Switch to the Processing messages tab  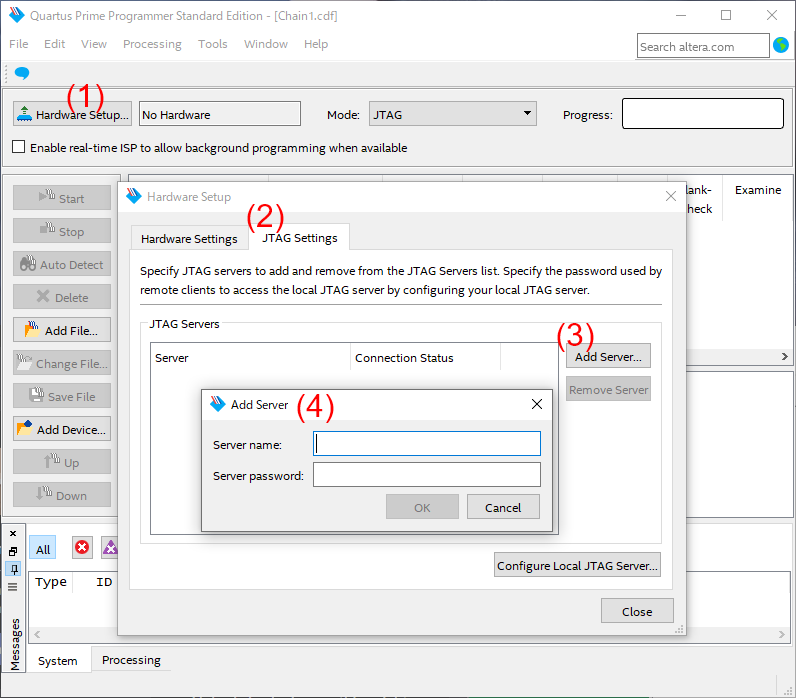tap(131, 659)
